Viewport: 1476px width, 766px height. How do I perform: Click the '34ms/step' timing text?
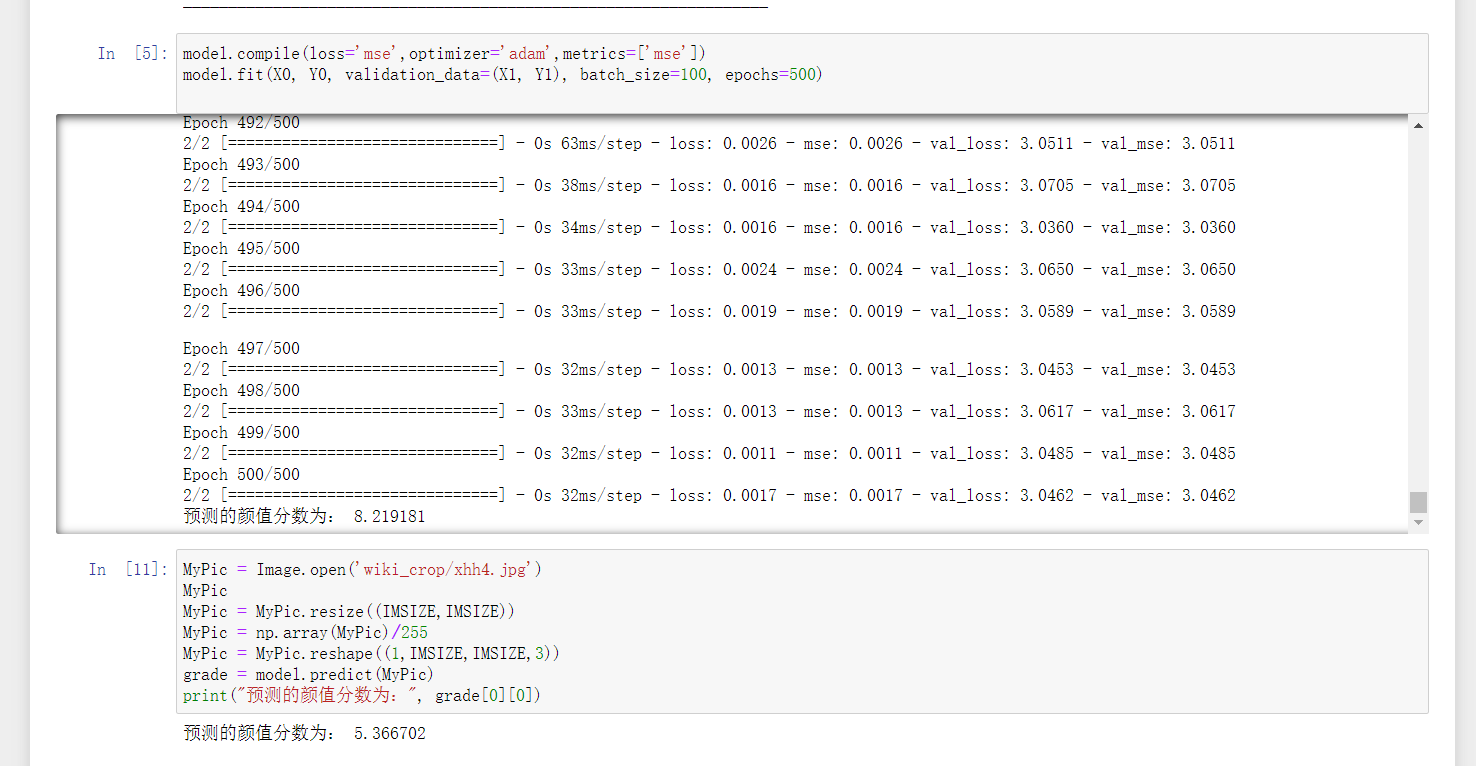(x=602, y=228)
